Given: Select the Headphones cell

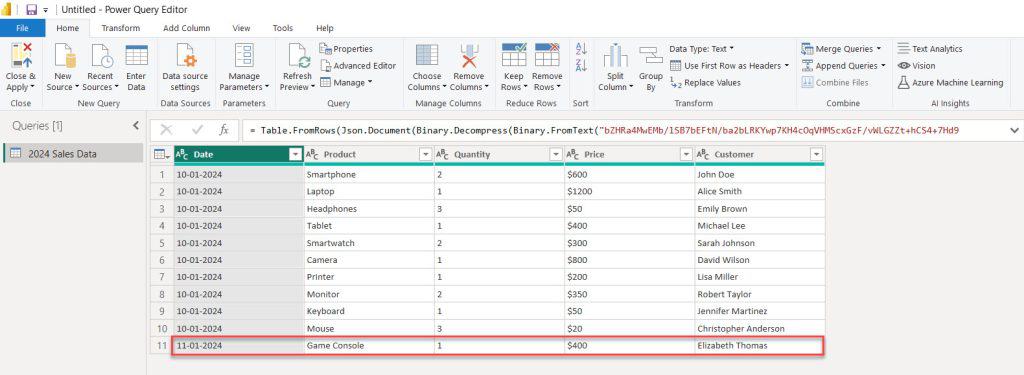Looking at the screenshot, I should click(369, 209).
